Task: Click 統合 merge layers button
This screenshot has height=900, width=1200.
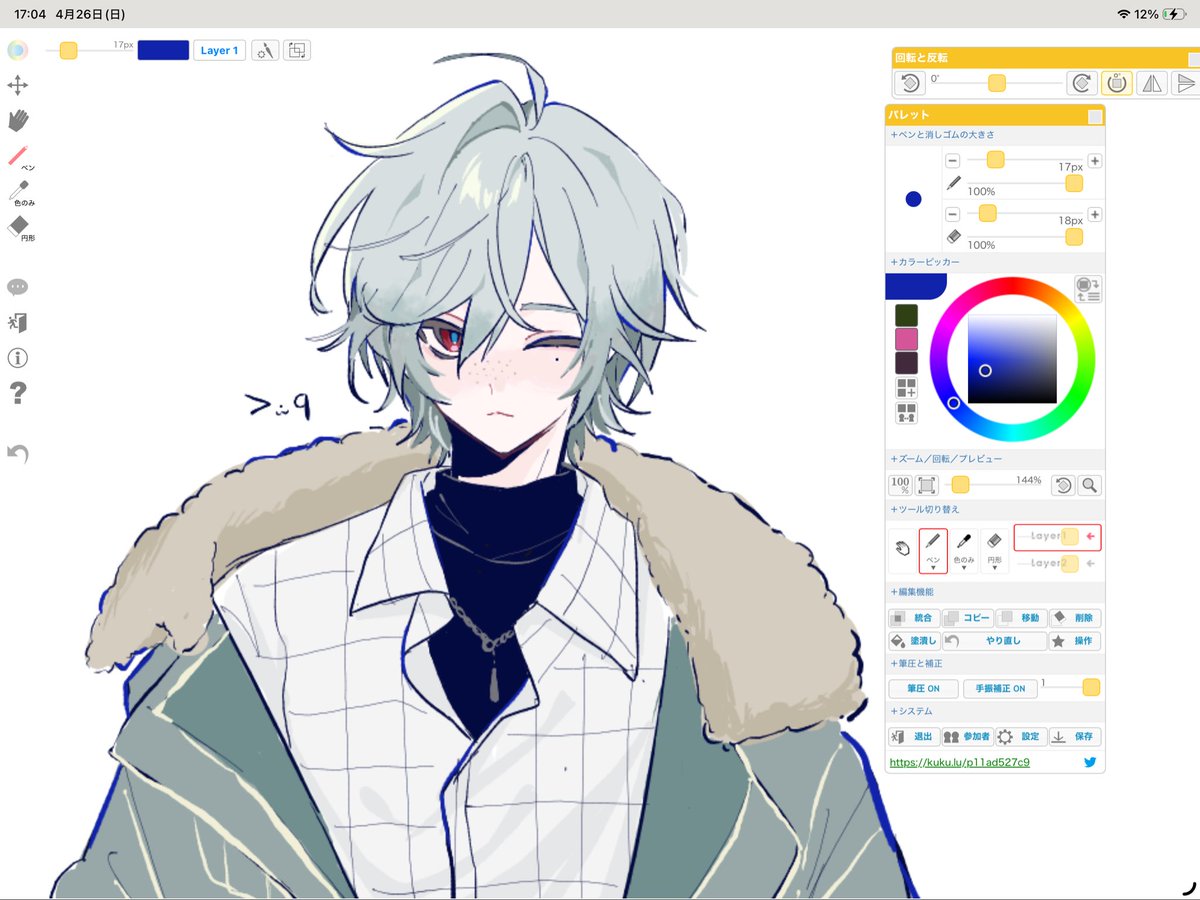Action: [x=914, y=618]
